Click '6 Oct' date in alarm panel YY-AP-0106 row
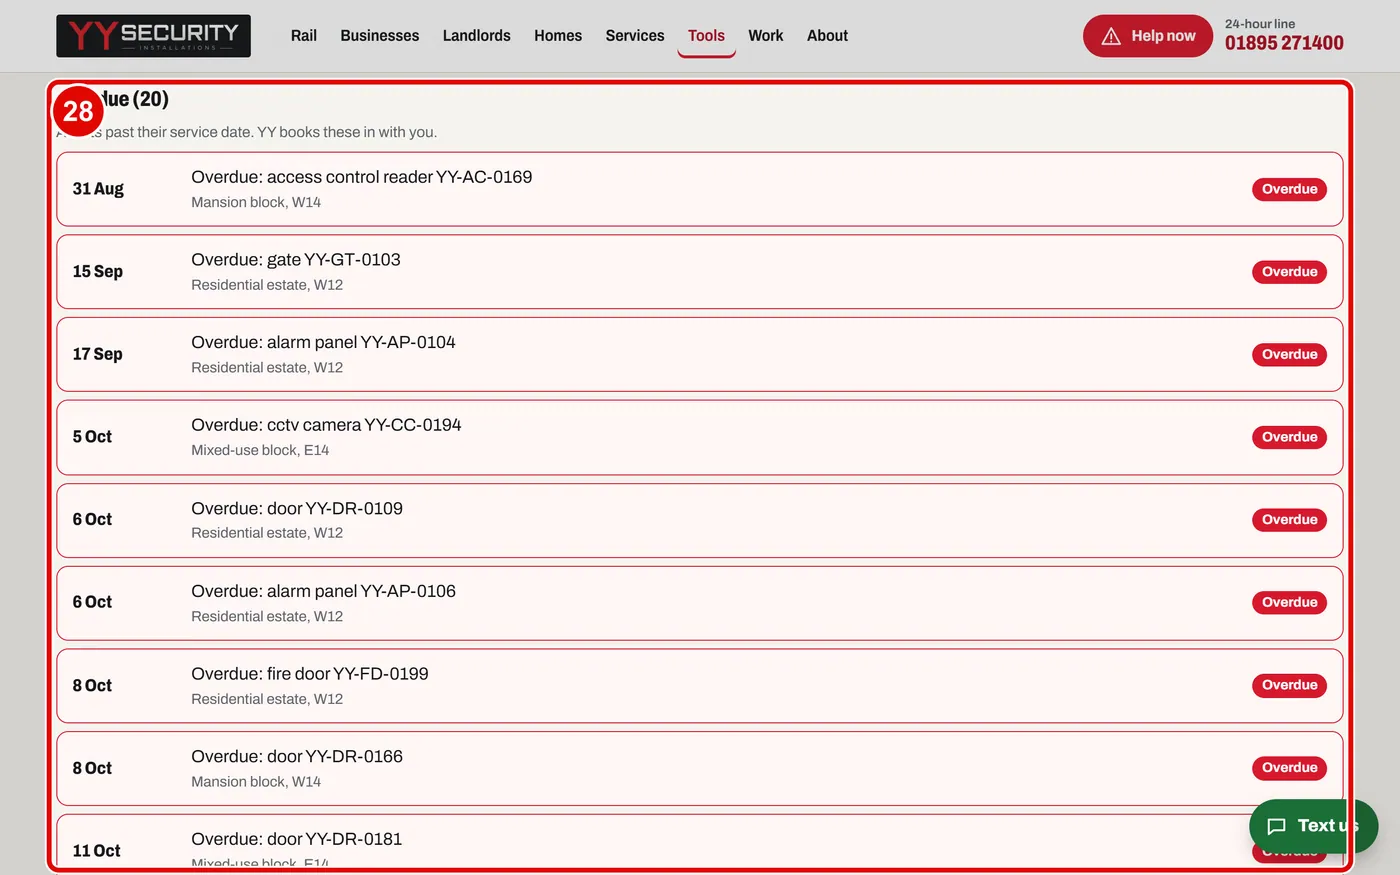1400x875 pixels. (x=92, y=602)
